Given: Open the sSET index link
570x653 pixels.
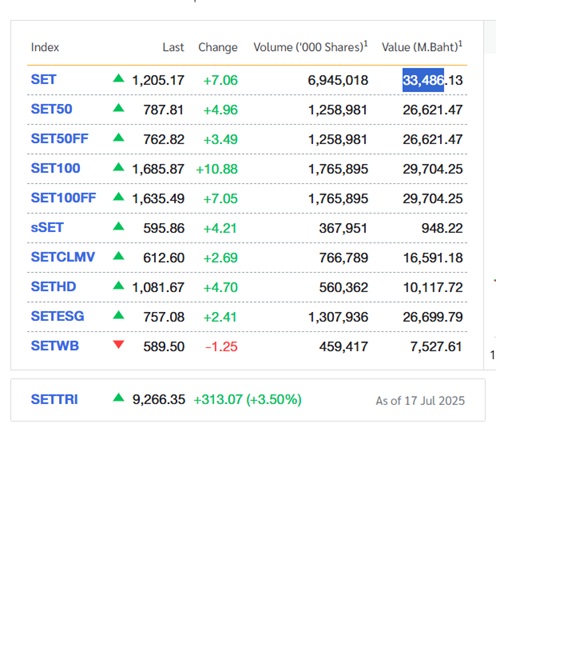Looking at the screenshot, I should tap(47, 227).
